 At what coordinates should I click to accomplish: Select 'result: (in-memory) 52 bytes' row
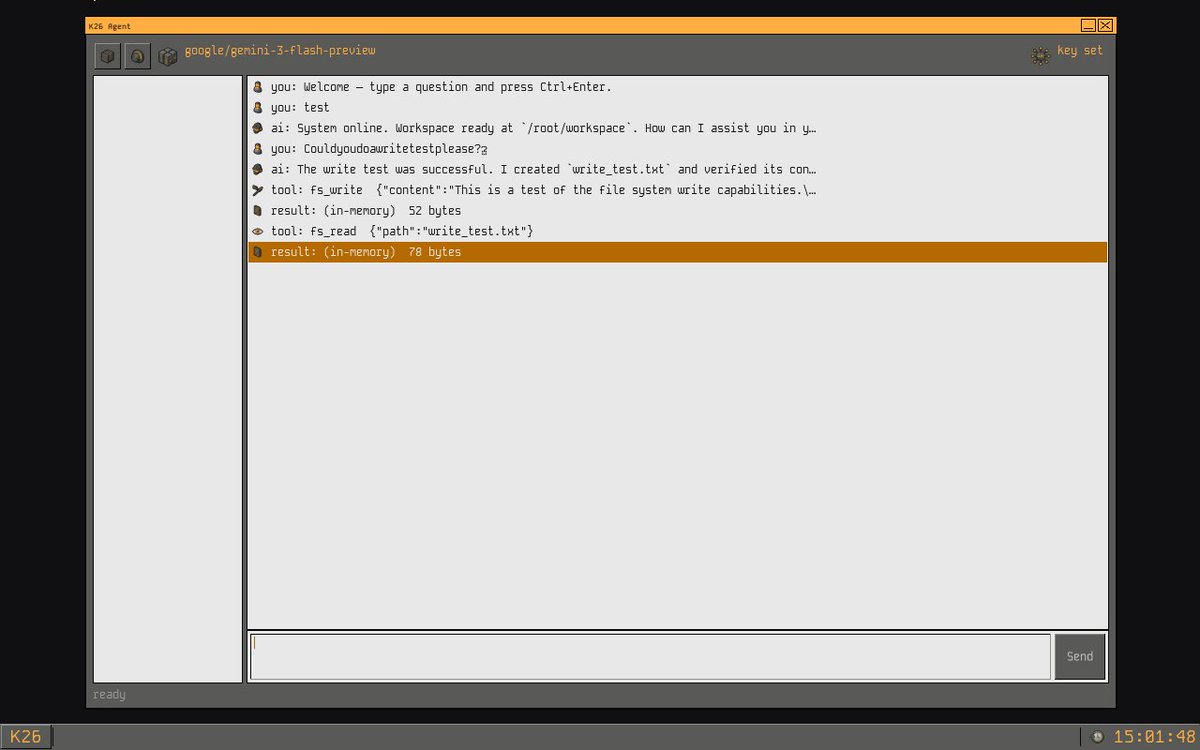(678, 211)
